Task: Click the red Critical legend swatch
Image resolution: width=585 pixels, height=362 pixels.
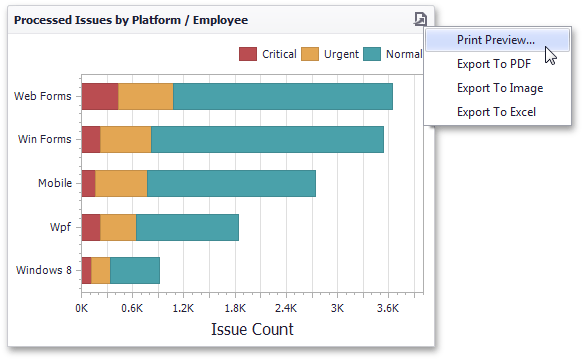Action: pos(248,54)
